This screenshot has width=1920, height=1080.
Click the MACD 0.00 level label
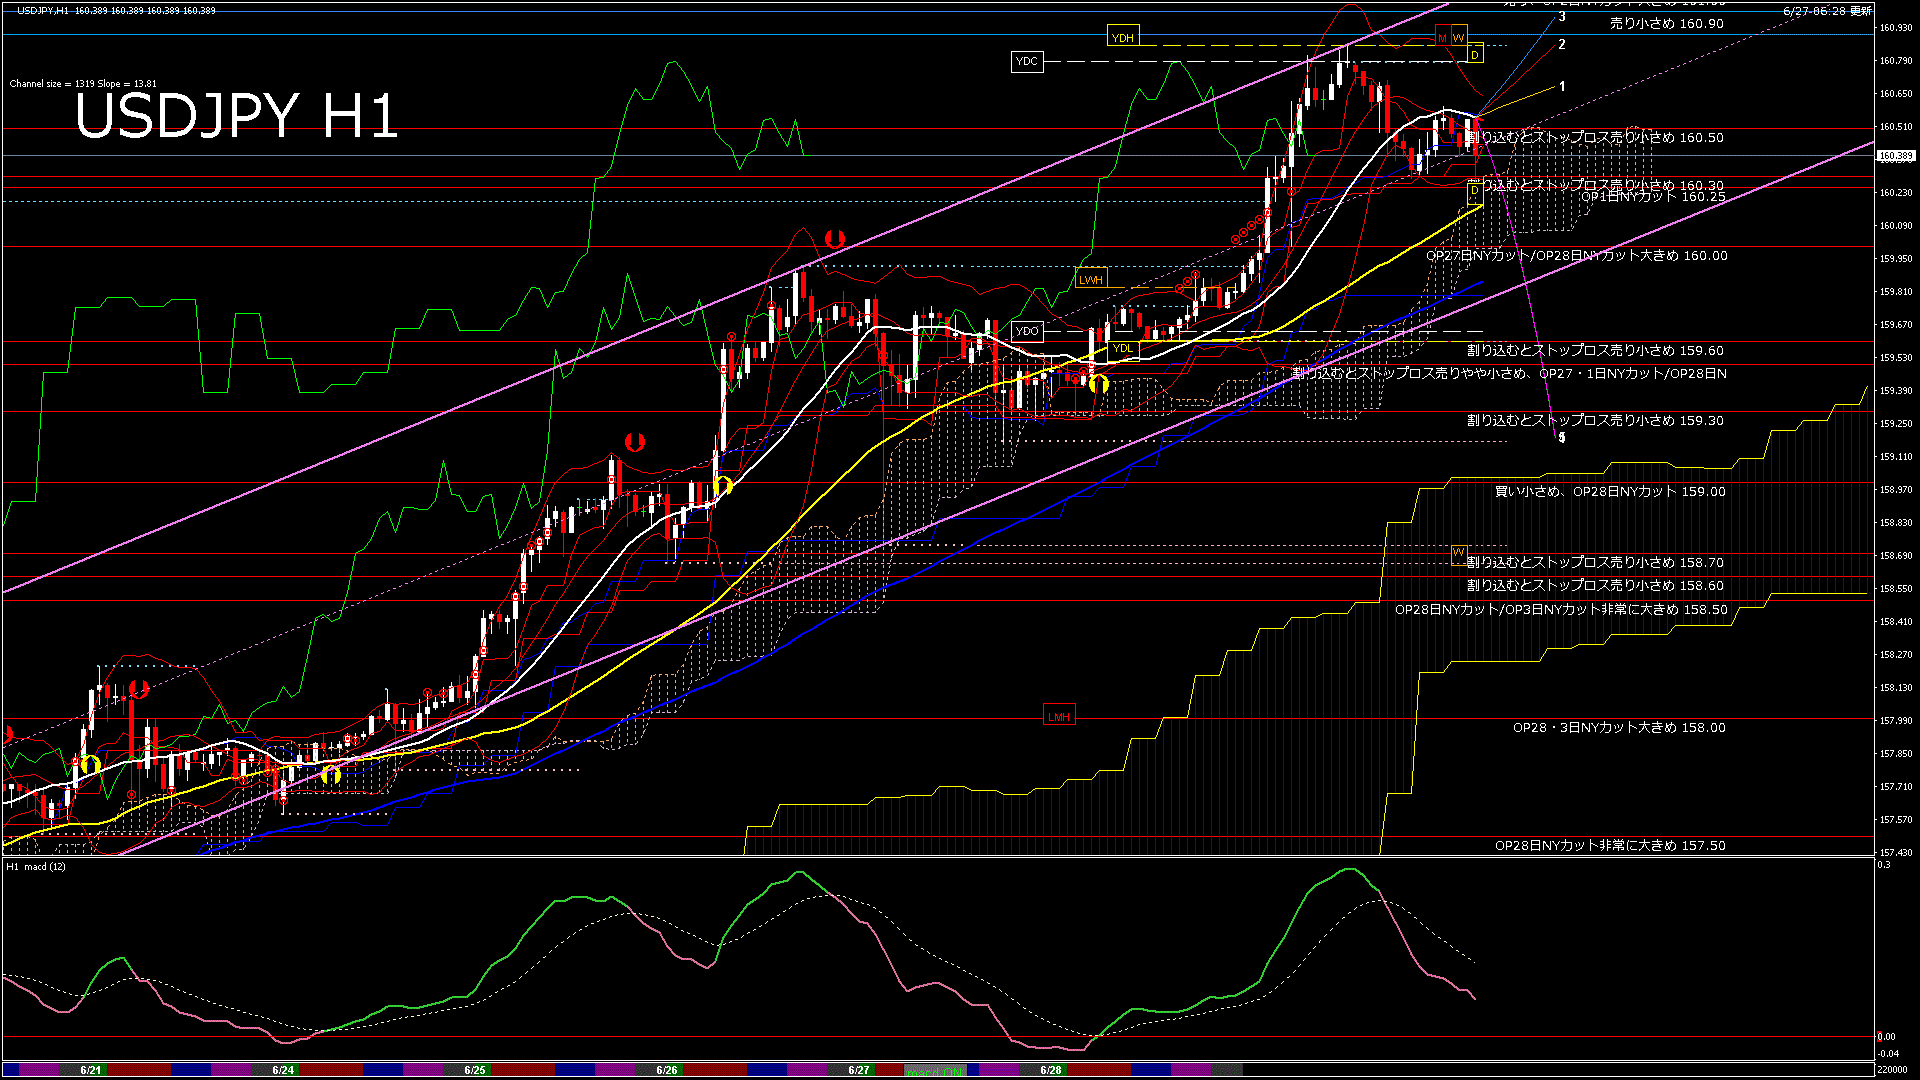tap(1887, 1037)
